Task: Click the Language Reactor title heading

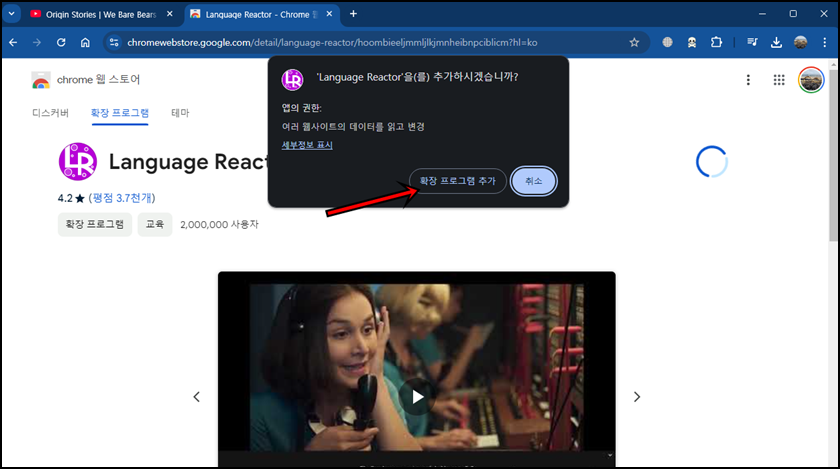Action: tap(188, 162)
